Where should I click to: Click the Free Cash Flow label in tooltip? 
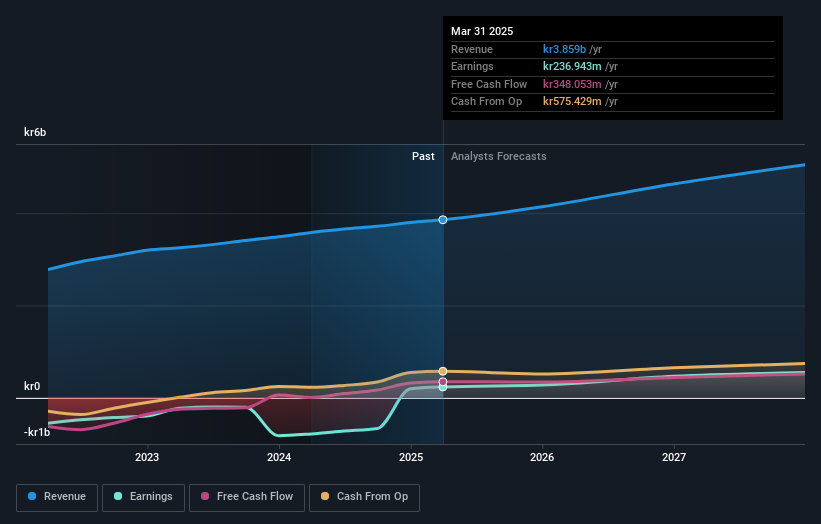tap(489, 84)
